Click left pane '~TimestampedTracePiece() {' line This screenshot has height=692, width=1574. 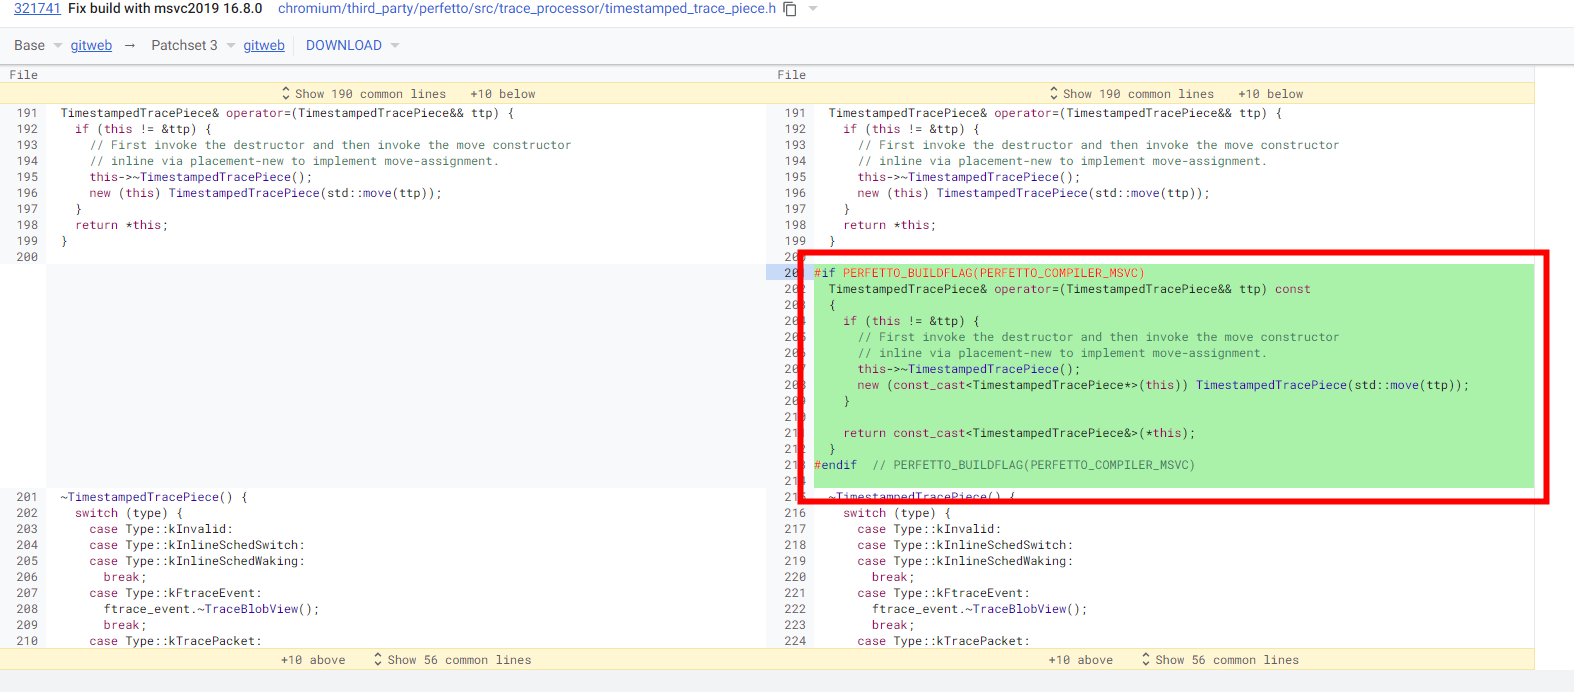pyautogui.click(x=154, y=497)
